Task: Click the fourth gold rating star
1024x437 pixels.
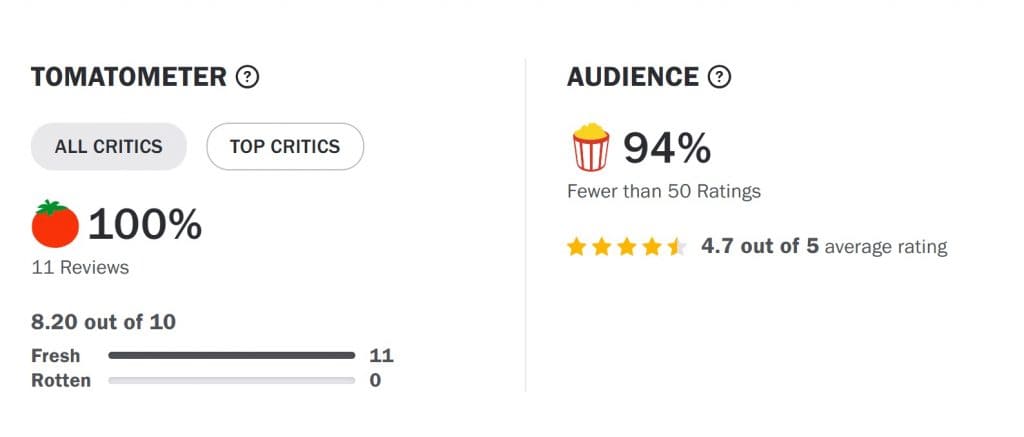Action: (652, 247)
